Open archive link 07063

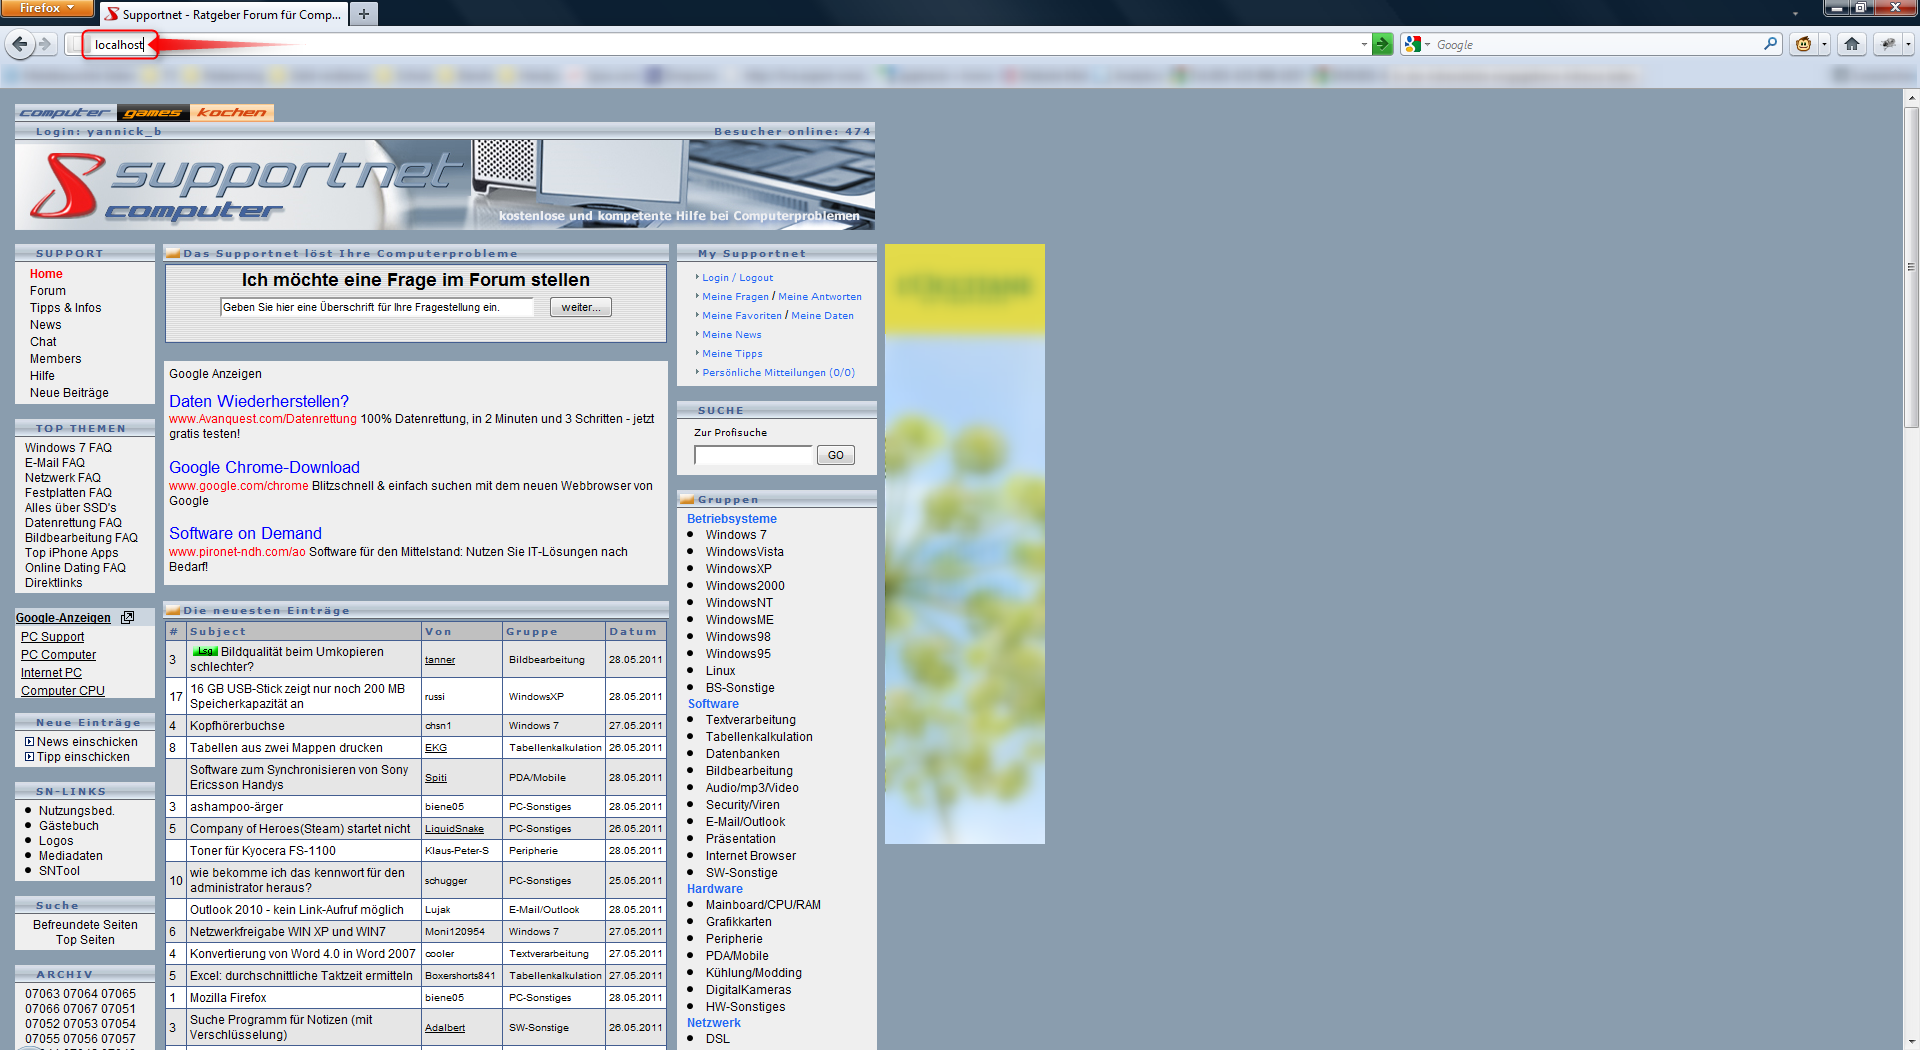(42, 994)
